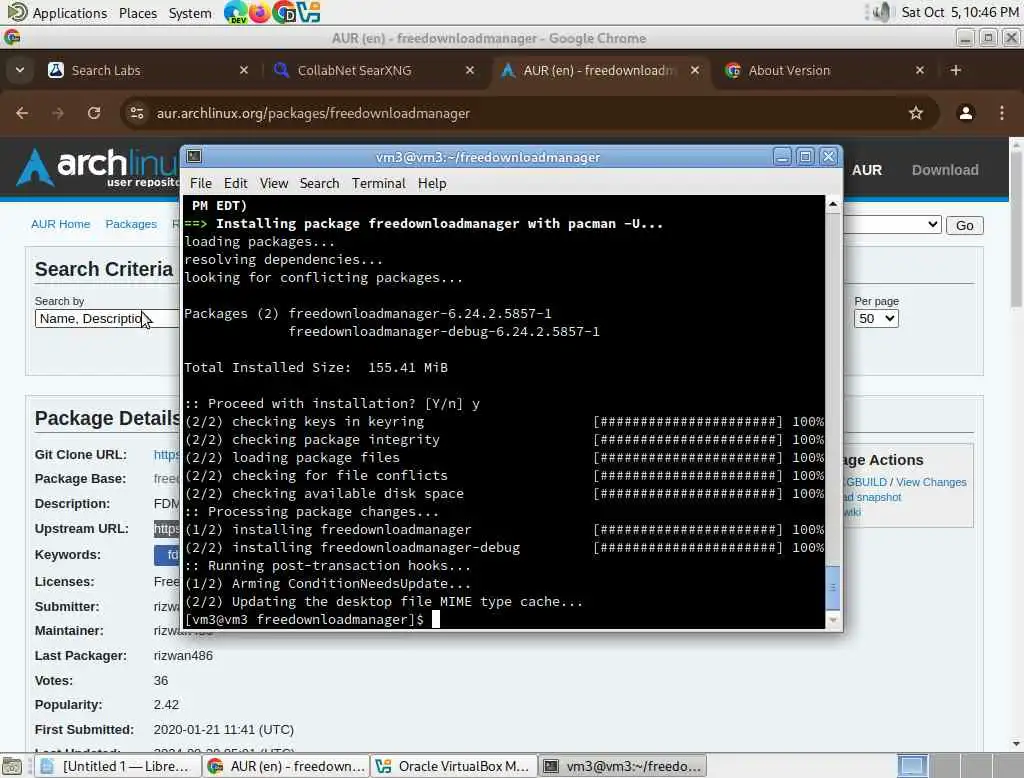Click terminal window menu icon in titlebar
This screenshot has height=778, width=1024.
tap(194, 156)
